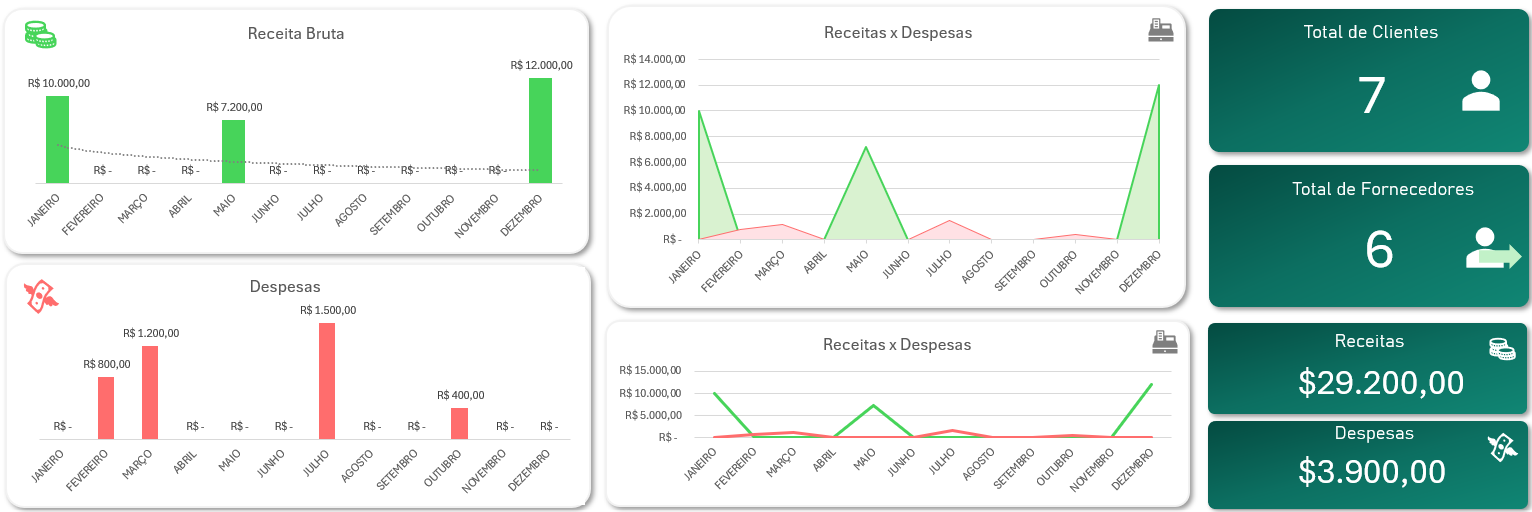1532x512 pixels.
Task: Click the $3.900,00 Despesas total value
Action: tap(1372, 471)
